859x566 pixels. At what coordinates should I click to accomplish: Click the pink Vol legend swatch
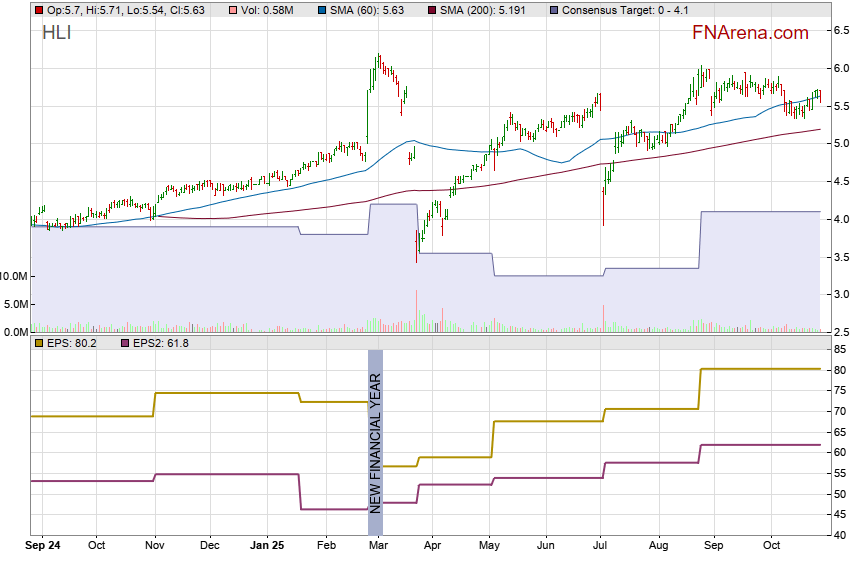pos(232,10)
